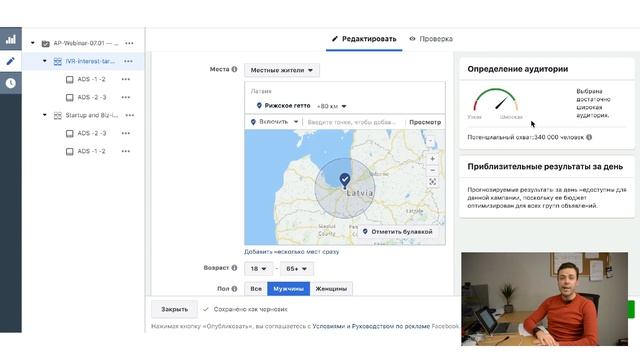This screenshot has width=640, height=360.
Task: Open the +80 км radius dropdown
Action: coord(331,106)
